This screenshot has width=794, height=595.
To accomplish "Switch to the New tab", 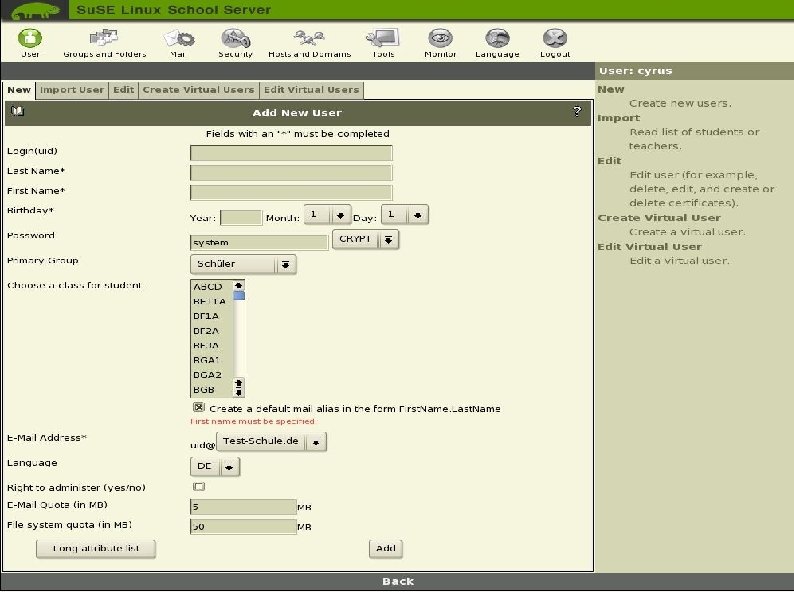I will coord(19,90).
